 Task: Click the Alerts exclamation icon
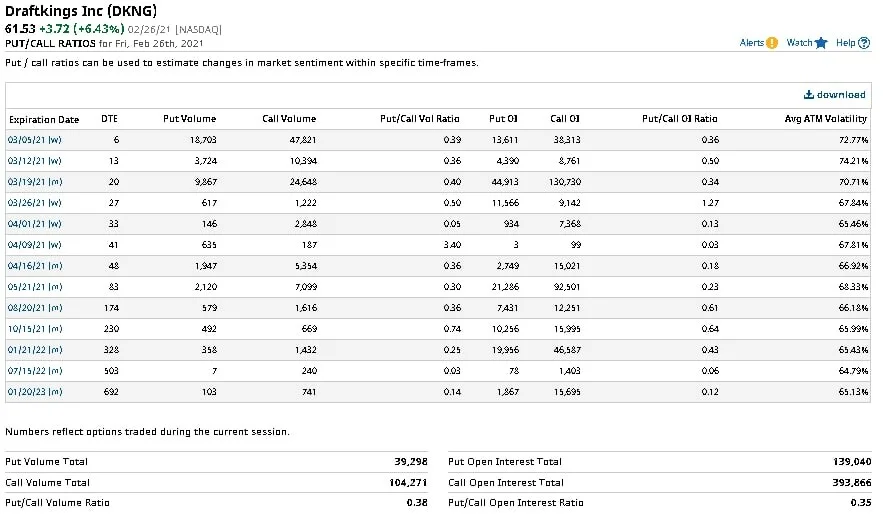click(x=771, y=43)
